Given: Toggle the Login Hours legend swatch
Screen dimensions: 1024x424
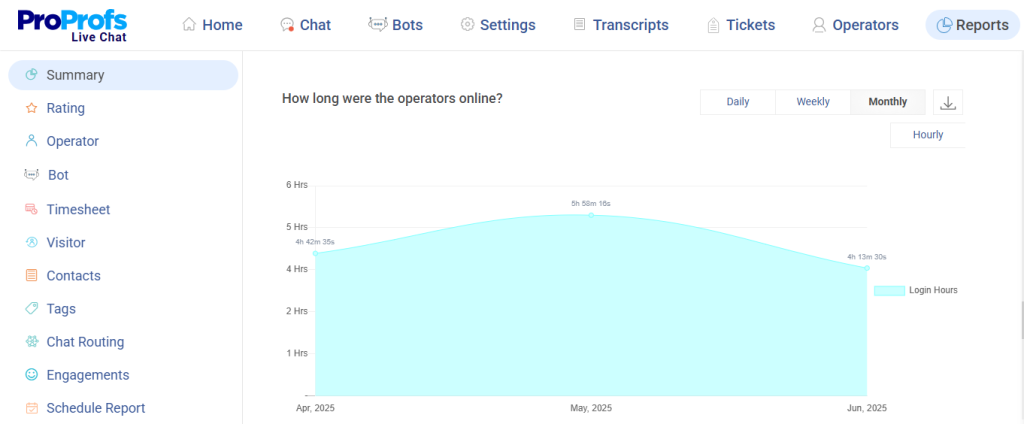Looking at the screenshot, I should pos(889,291).
